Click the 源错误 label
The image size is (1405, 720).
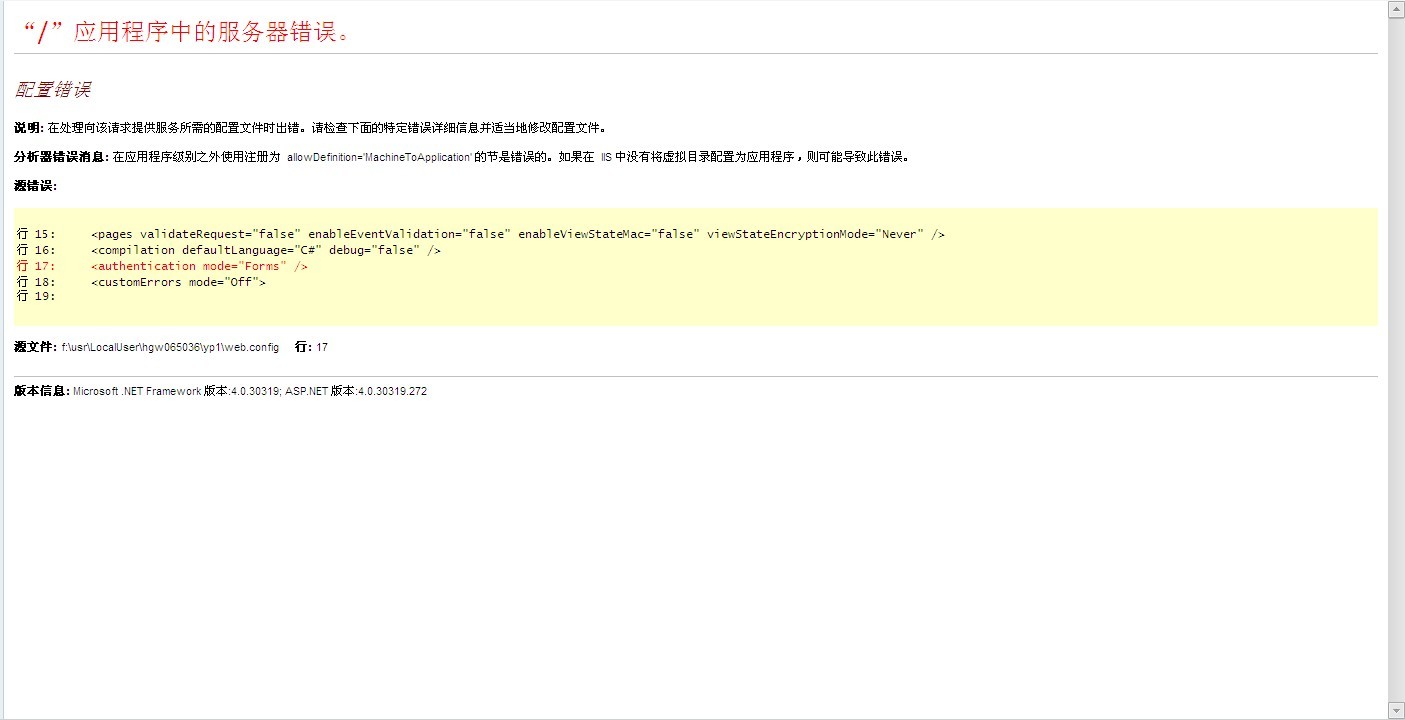tap(35, 186)
